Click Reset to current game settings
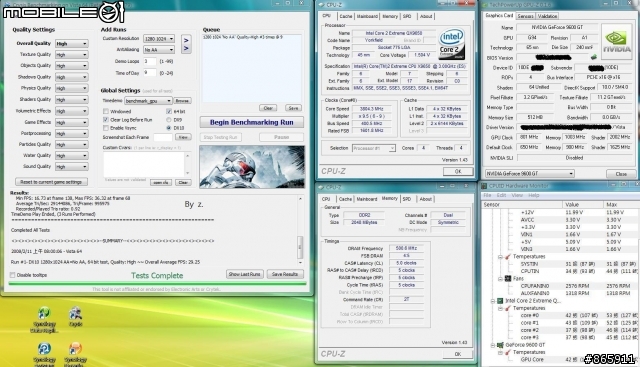 pyautogui.click(x=51, y=182)
